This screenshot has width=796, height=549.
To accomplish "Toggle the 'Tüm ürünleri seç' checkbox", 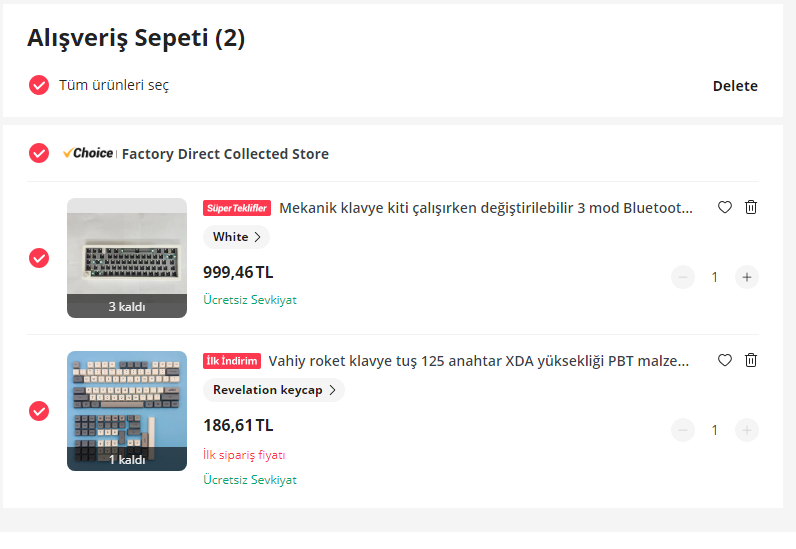I will tap(39, 85).
